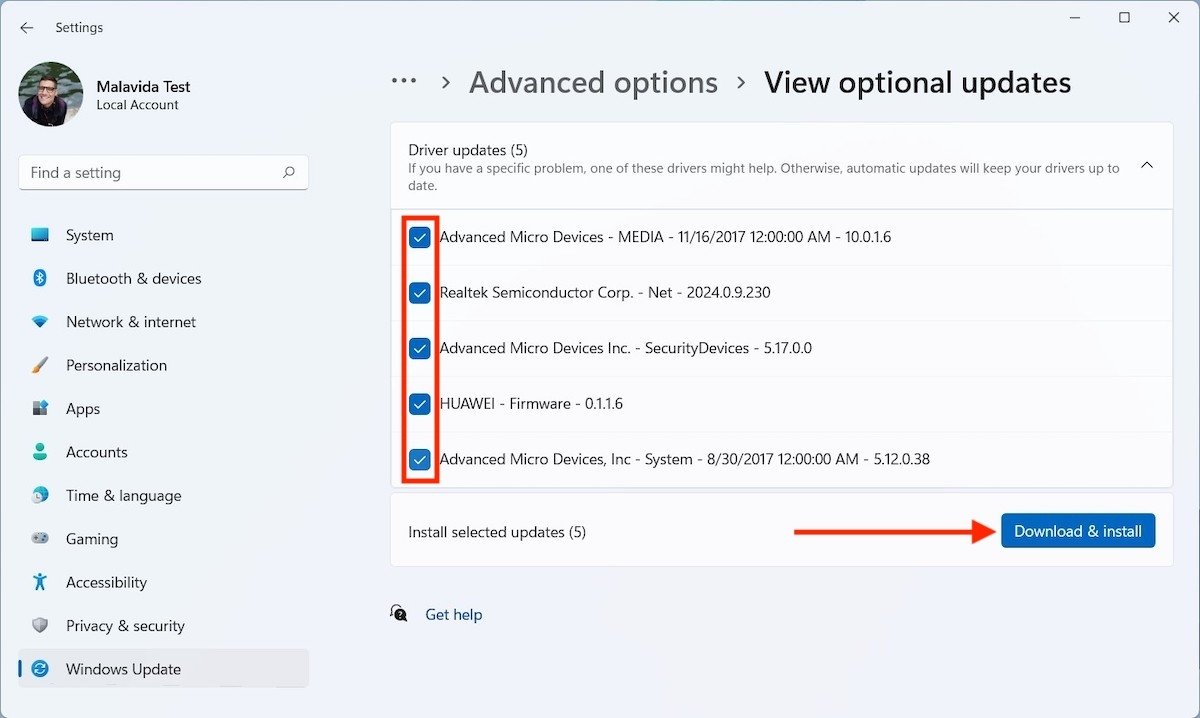
Task: Go back to Advanced options breadcrumb
Action: [594, 83]
